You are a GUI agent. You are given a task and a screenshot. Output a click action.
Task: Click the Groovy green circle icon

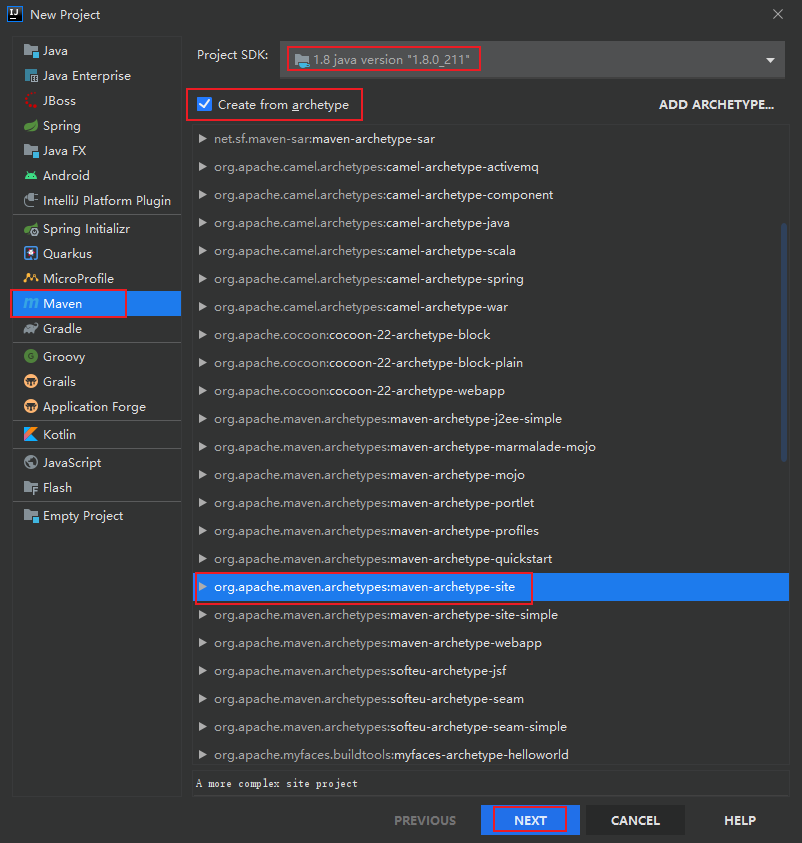pyautogui.click(x=31, y=356)
